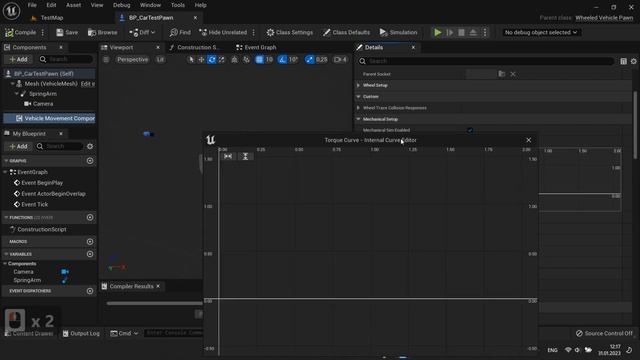Select the SpringArm component
640x360 pixels.
(42, 94)
